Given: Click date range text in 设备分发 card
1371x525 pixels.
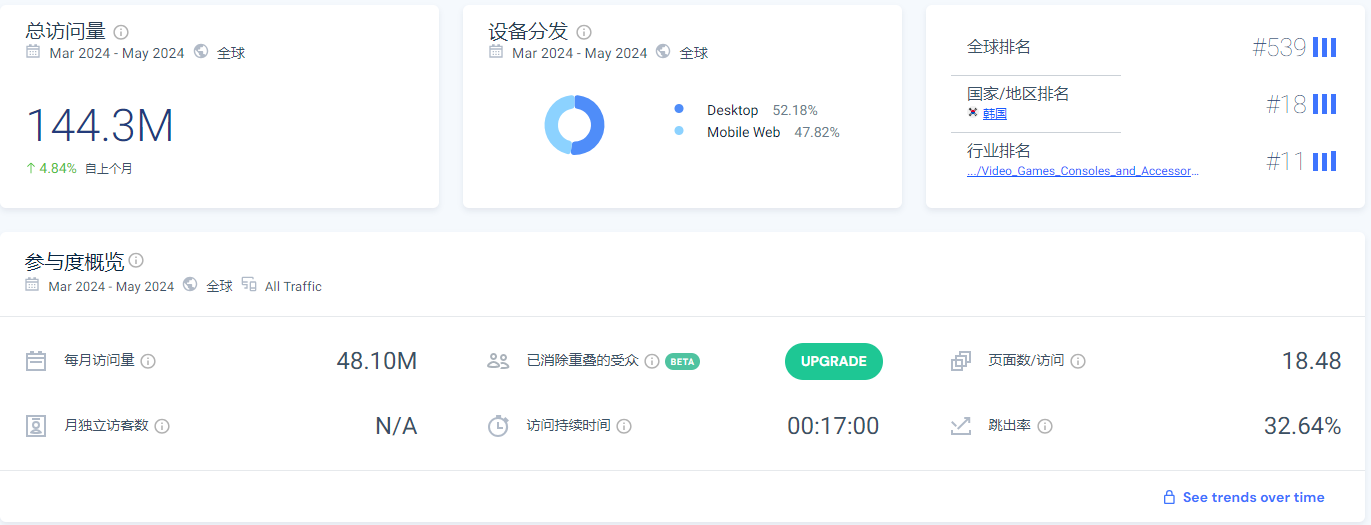Looking at the screenshot, I should [x=580, y=53].
